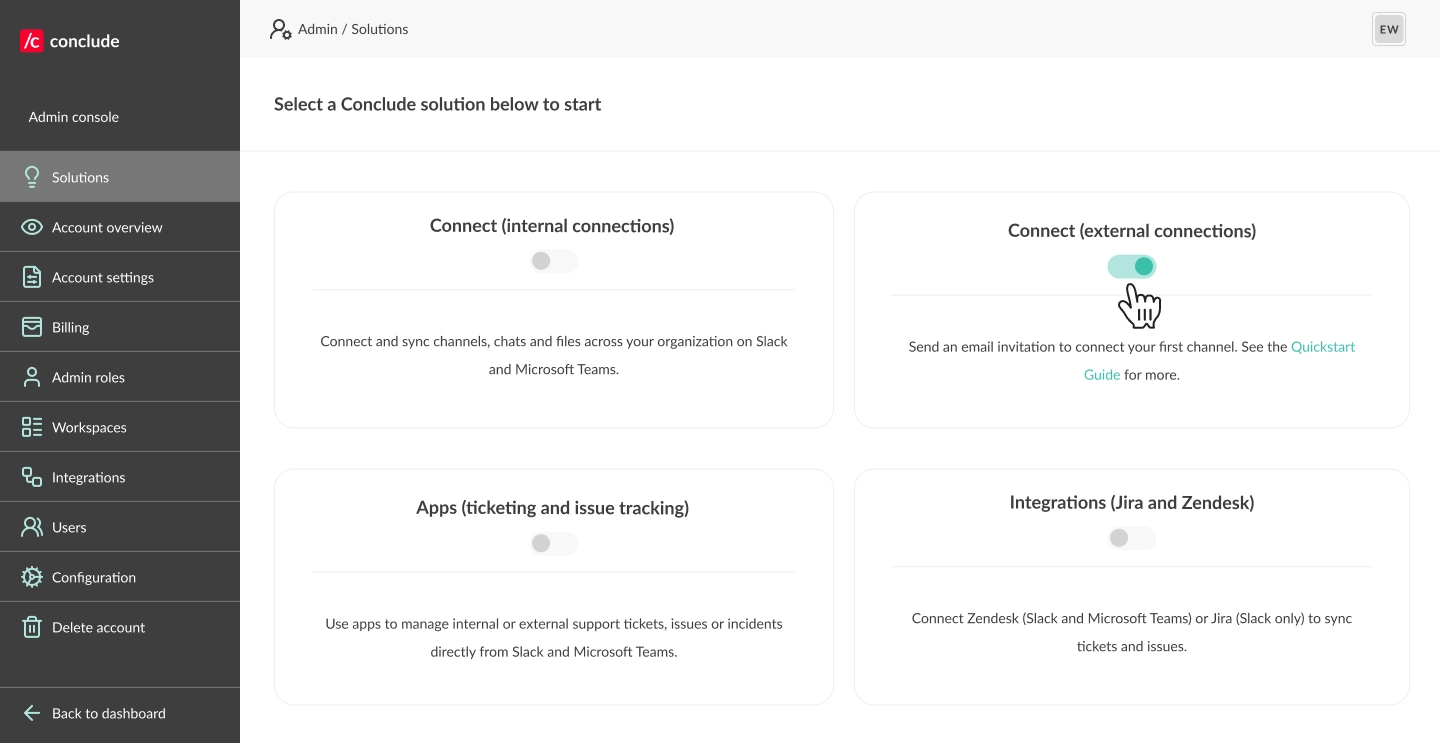Open the Integrations icon in the sidebar
Screen dimensions: 1440x743
pos(31,477)
